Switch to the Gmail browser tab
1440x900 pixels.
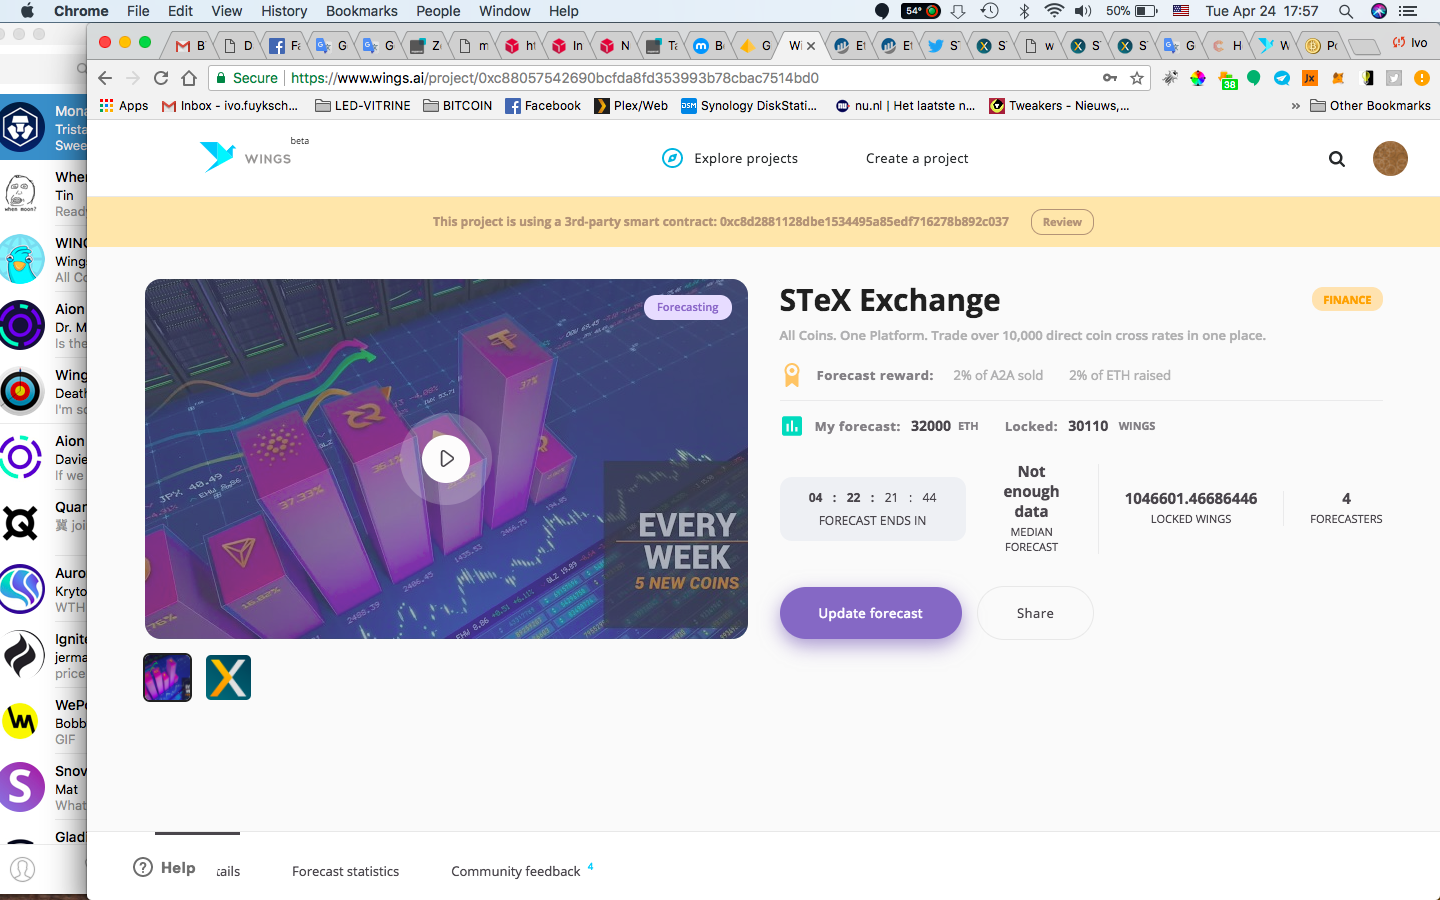[x=189, y=45]
